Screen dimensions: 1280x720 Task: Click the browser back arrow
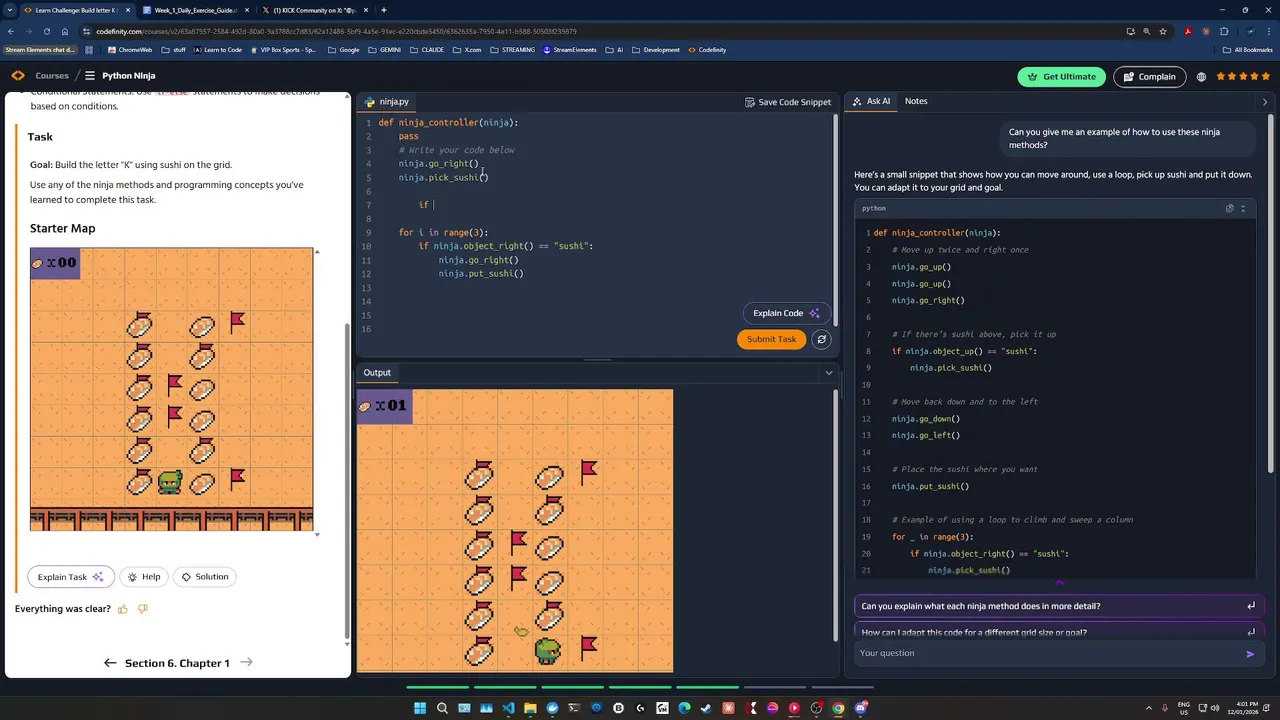11,31
